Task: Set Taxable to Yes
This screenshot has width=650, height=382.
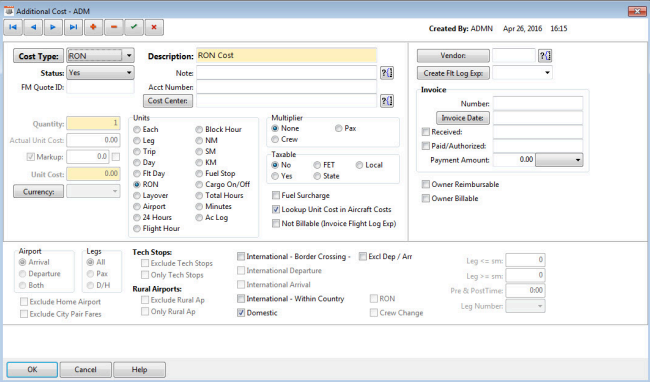Action: (275, 176)
